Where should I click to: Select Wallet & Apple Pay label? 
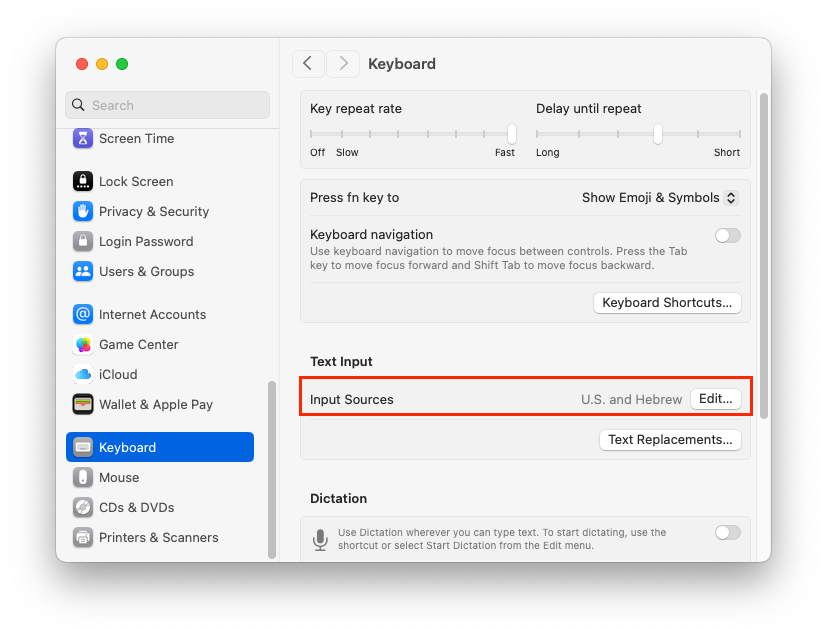coord(156,404)
